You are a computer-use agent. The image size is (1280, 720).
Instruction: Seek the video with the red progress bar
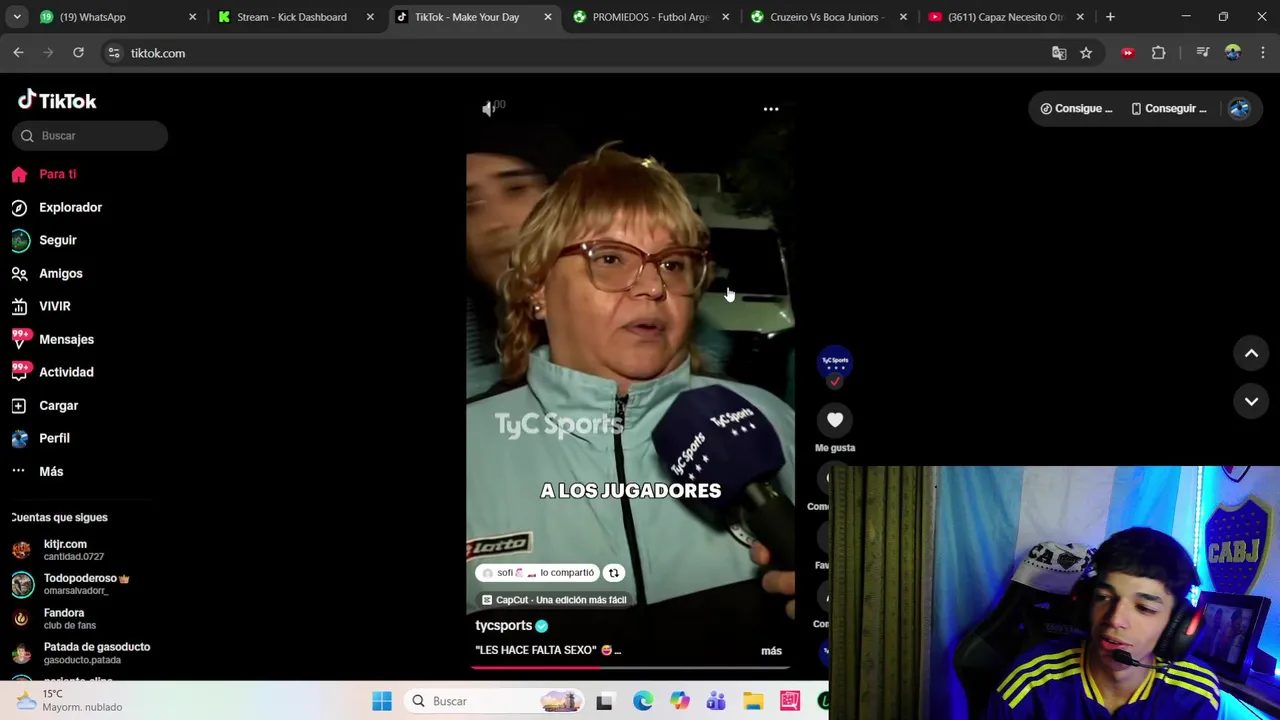click(x=630, y=666)
